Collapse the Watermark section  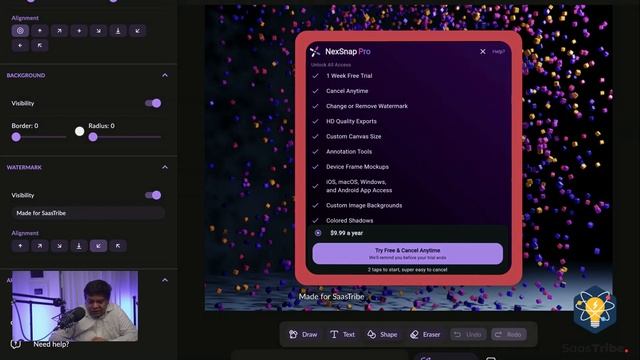[x=165, y=167]
